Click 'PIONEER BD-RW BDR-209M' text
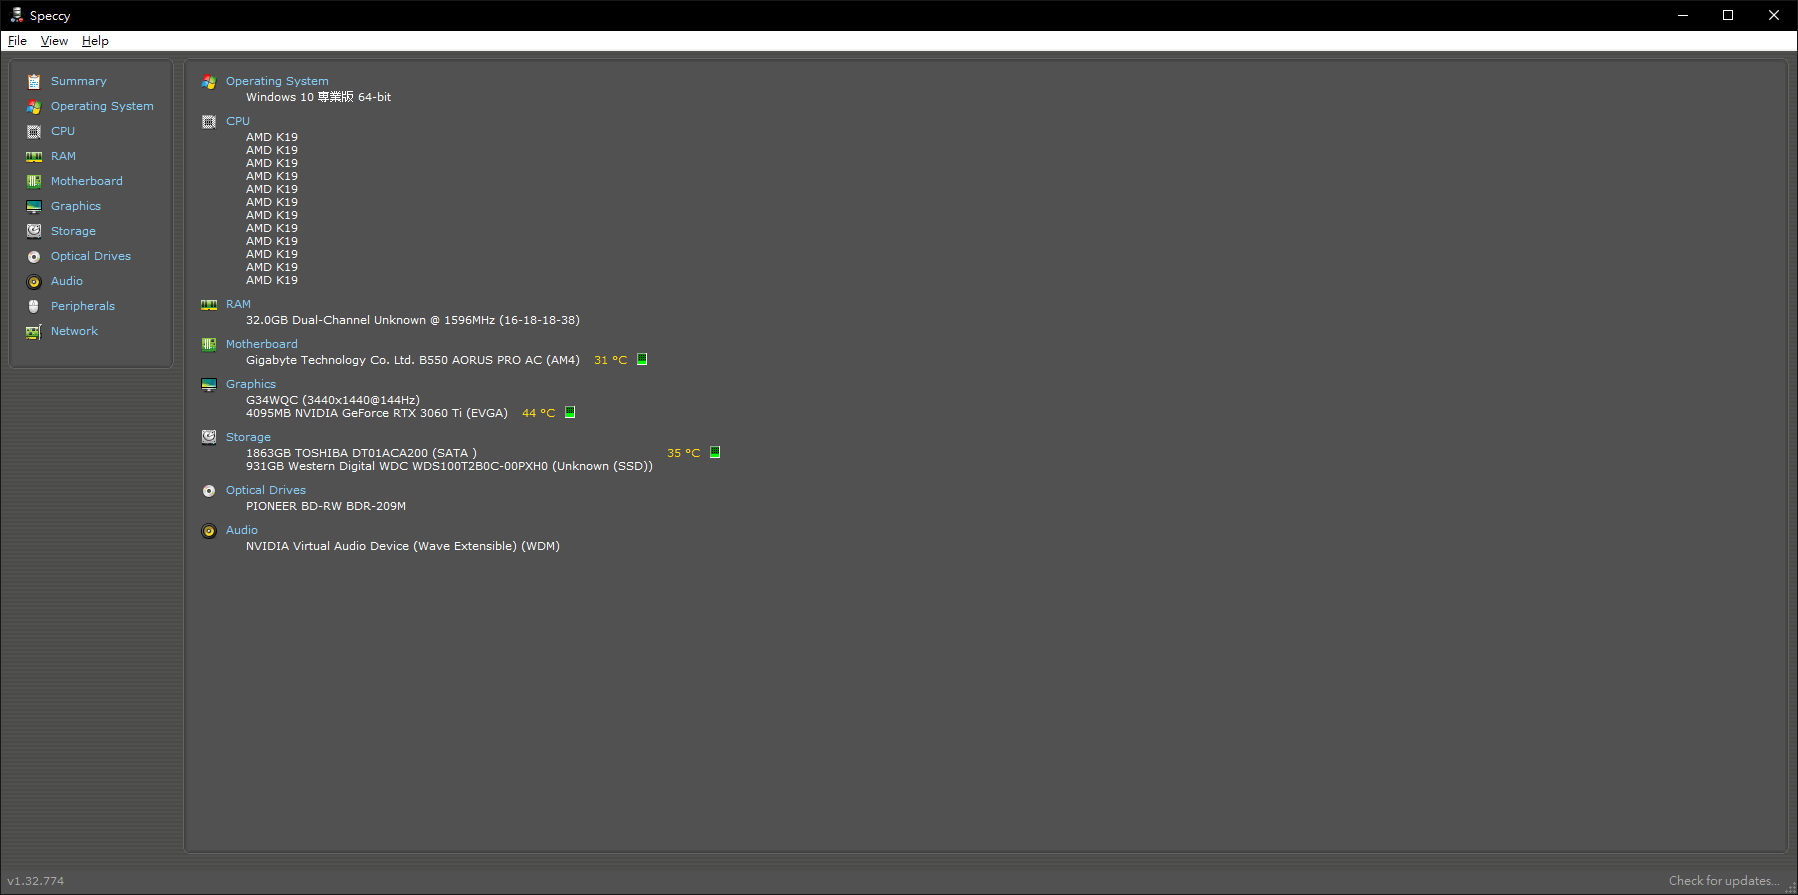The width and height of the screenshot is (1798, 895). pyautogui.click(x=326, y=506)
